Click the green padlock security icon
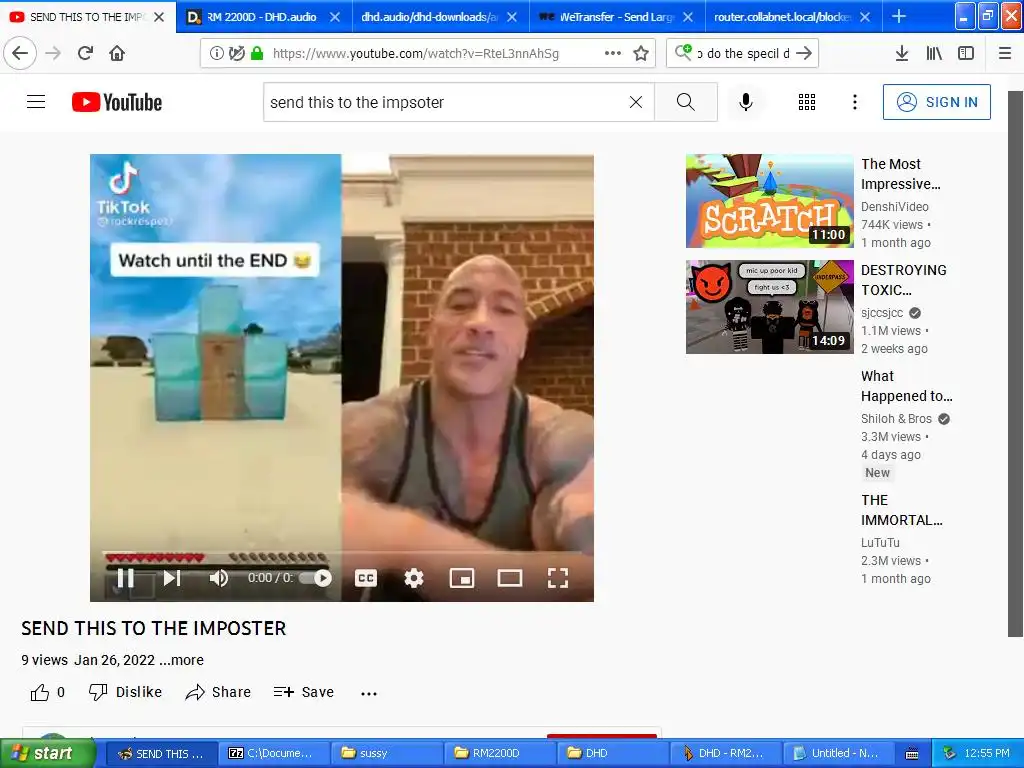This screenshot has height=768, width=1024. pos(257,54)
